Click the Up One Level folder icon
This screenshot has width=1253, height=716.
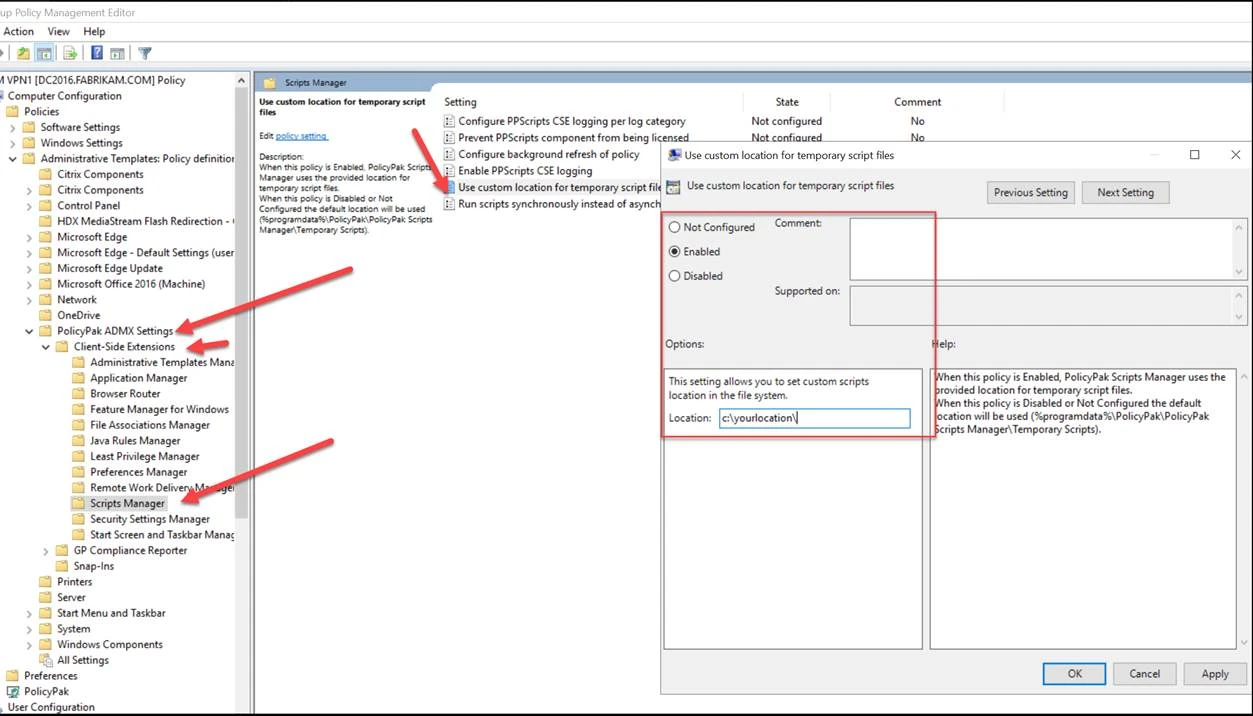coord(23,54)
